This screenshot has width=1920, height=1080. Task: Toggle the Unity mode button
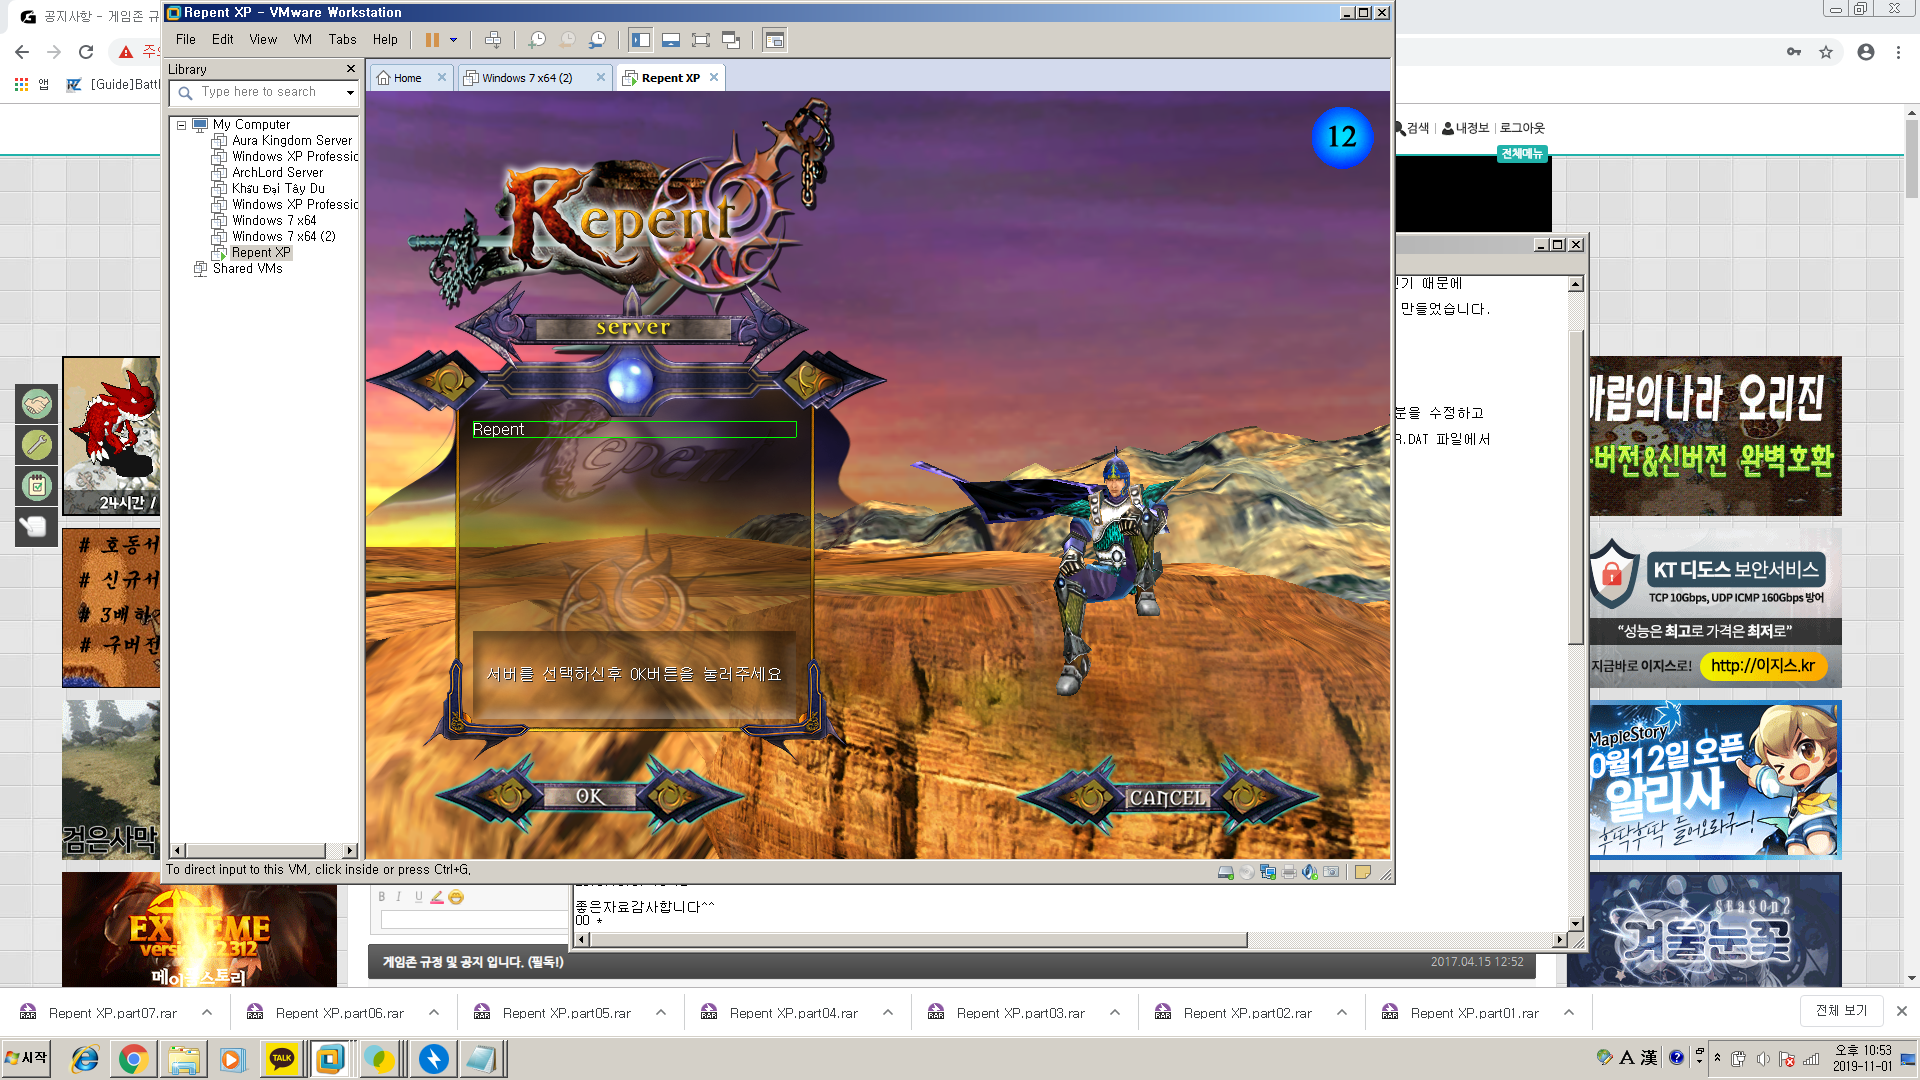731,40
